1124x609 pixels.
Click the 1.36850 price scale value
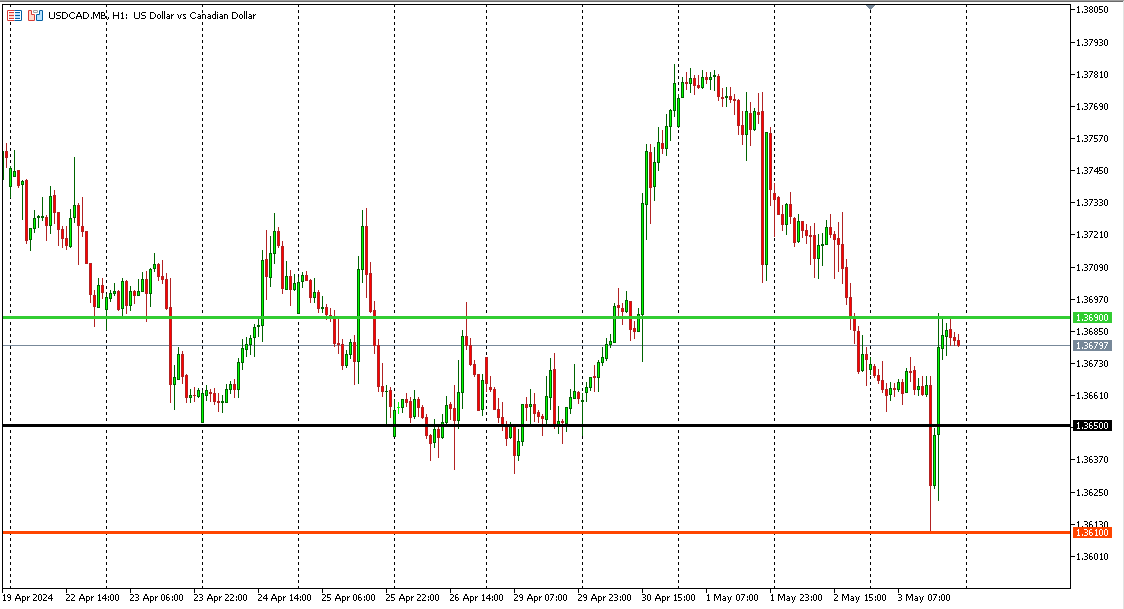(x=1092, y=332)
